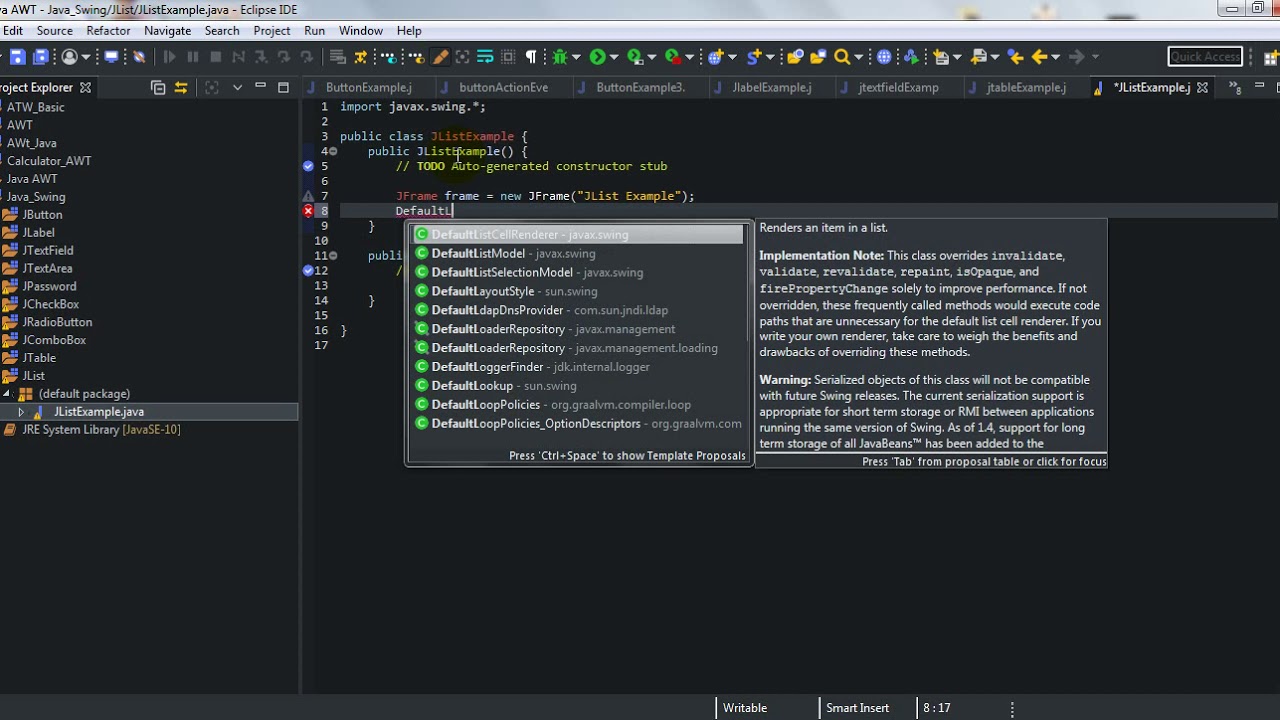Screen dimensions: 1280x720
Task: Open the Search dropdown arrow
Action: 858,57
